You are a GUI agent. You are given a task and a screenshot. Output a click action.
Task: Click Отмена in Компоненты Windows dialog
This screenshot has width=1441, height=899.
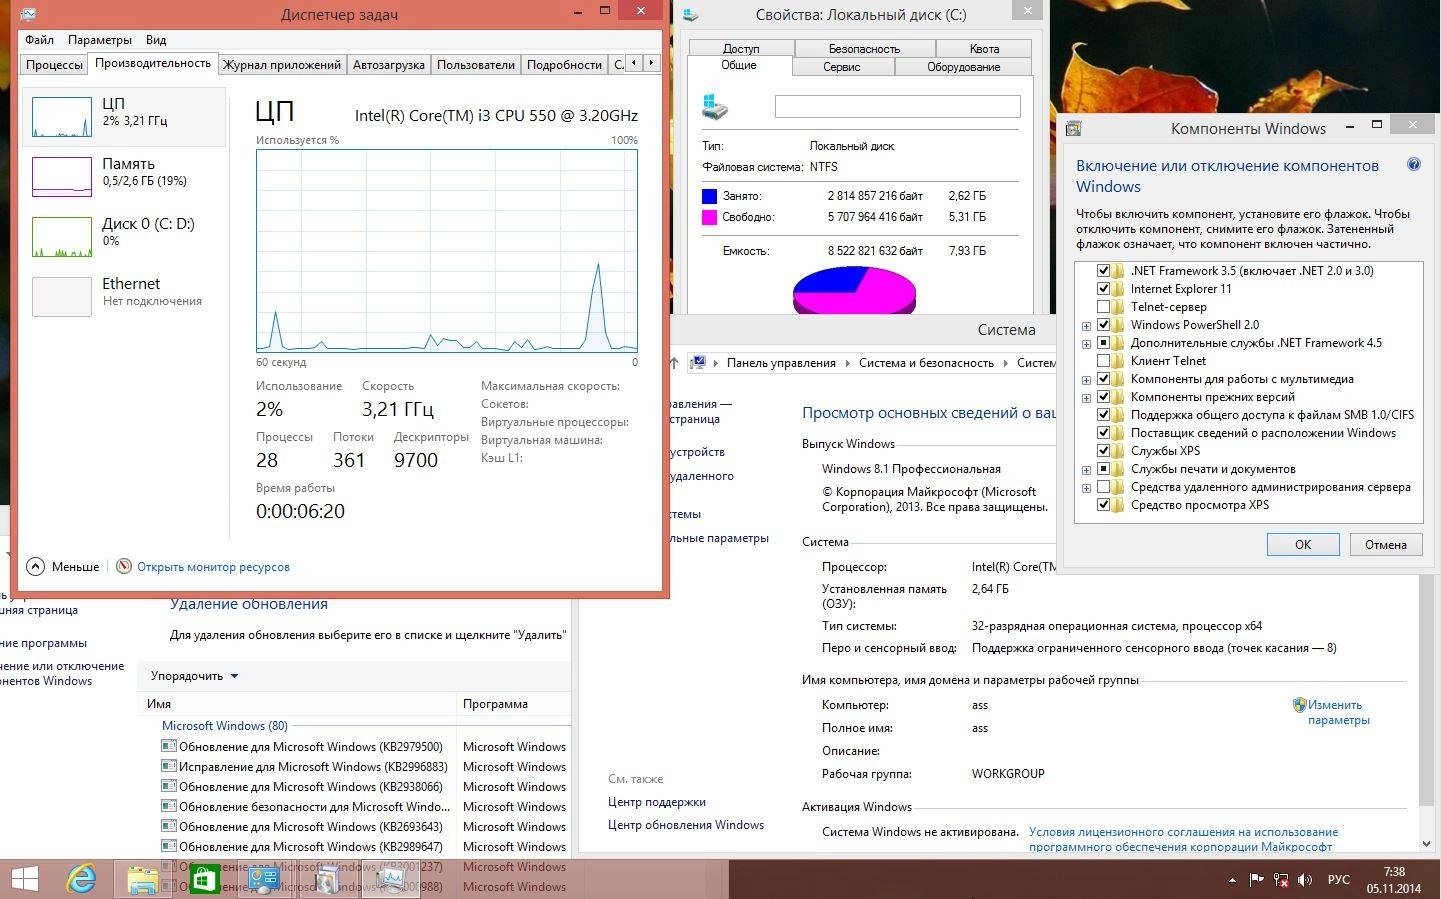pyautogui.click(x=1385, y=544)
